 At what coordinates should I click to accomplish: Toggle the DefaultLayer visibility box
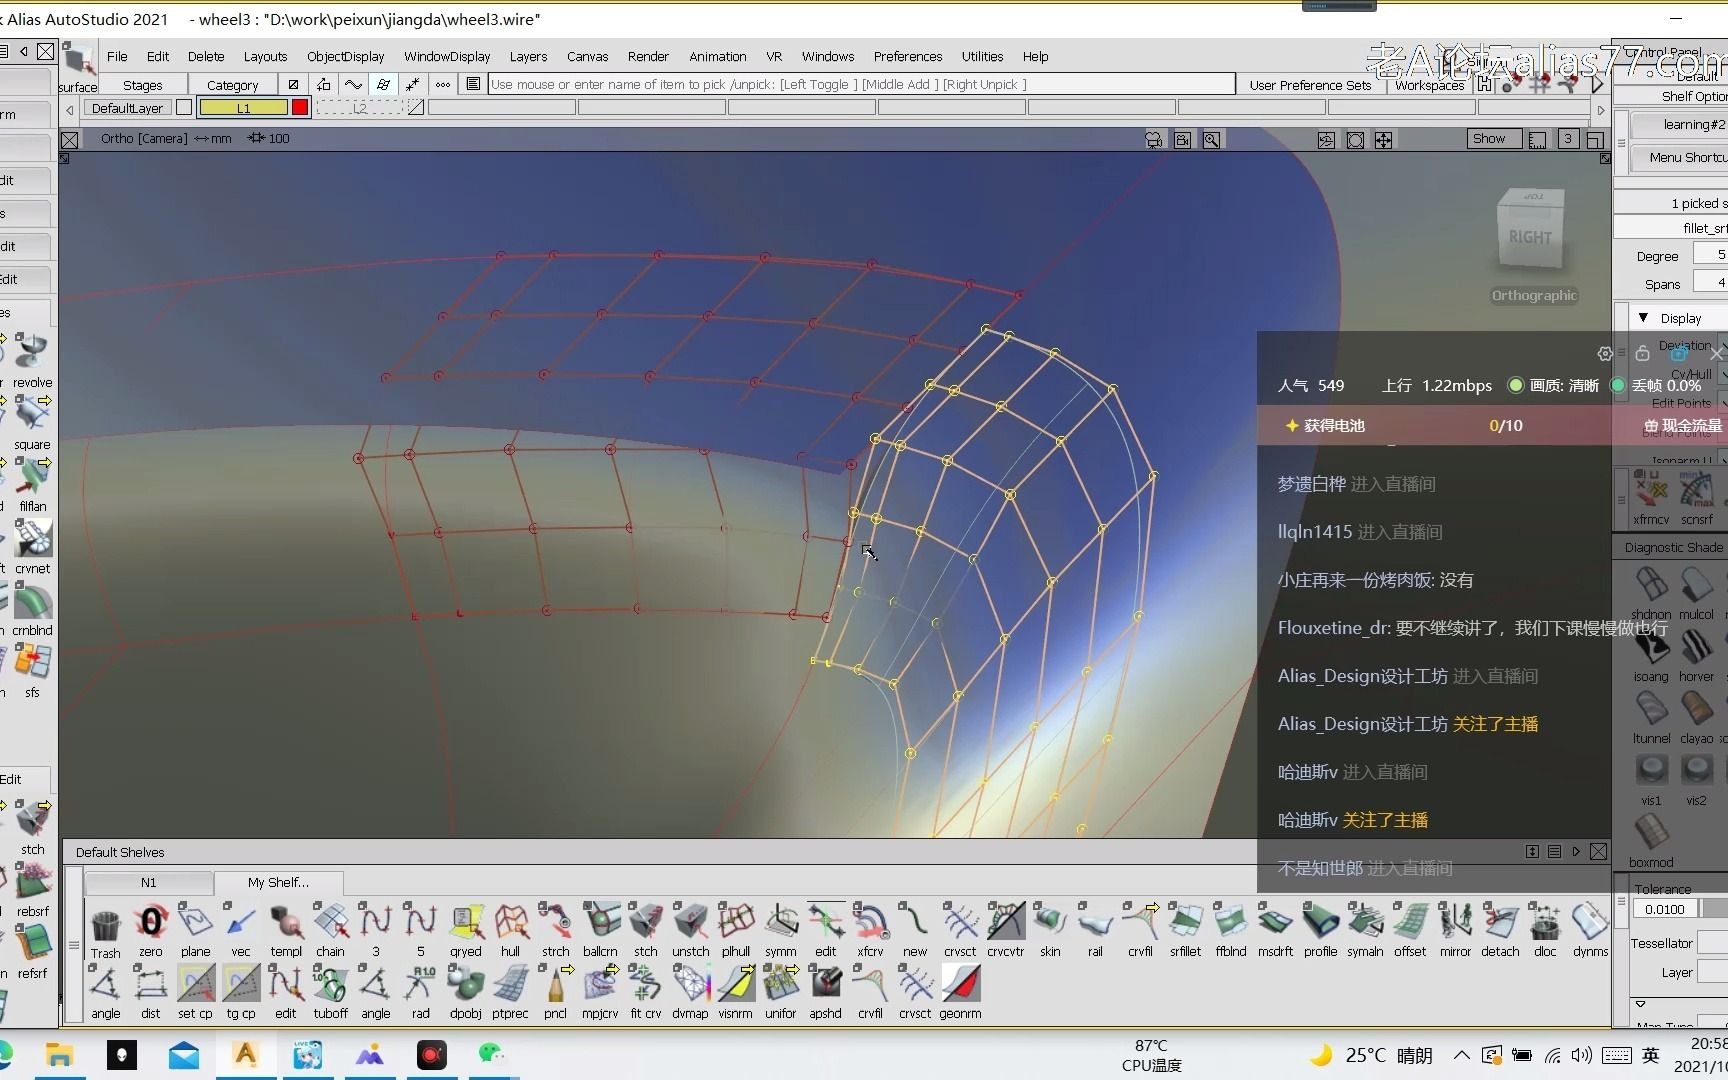[184, 108]
